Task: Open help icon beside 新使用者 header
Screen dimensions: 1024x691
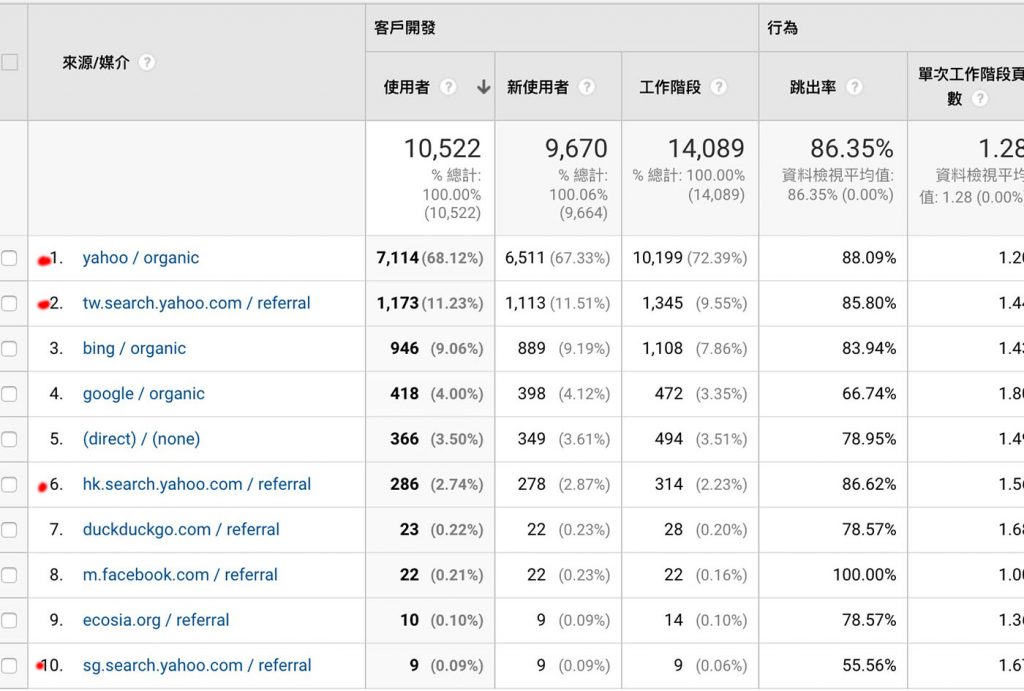Action: [586, 86]
